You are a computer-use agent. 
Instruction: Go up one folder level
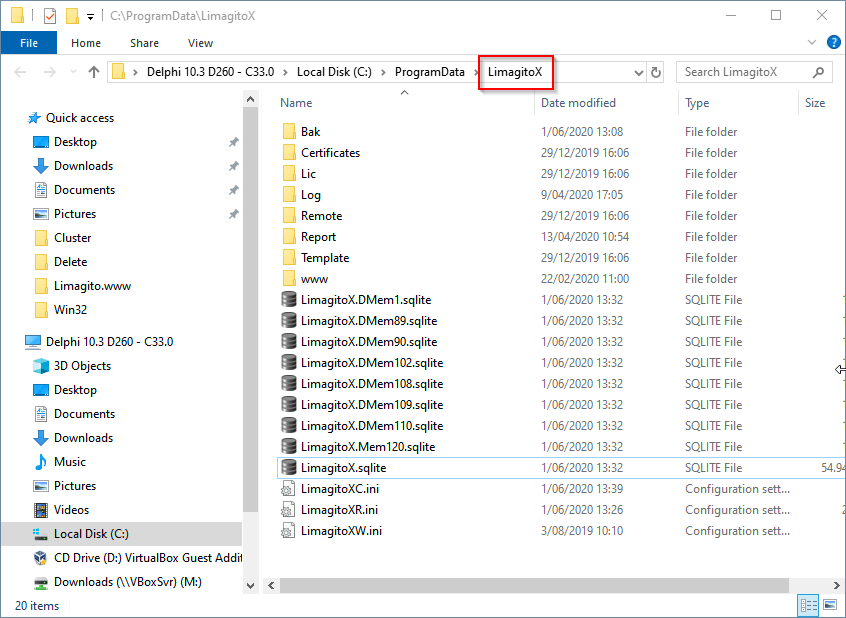coord(94,72)
